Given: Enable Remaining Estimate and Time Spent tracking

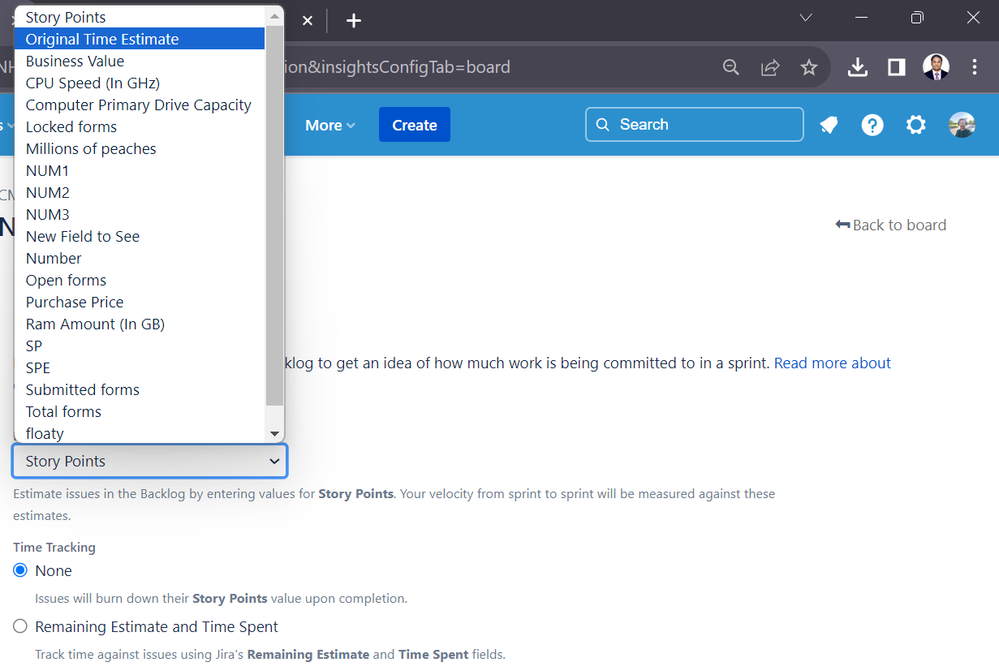Looking at the screenshot, I should pos(20,625).
